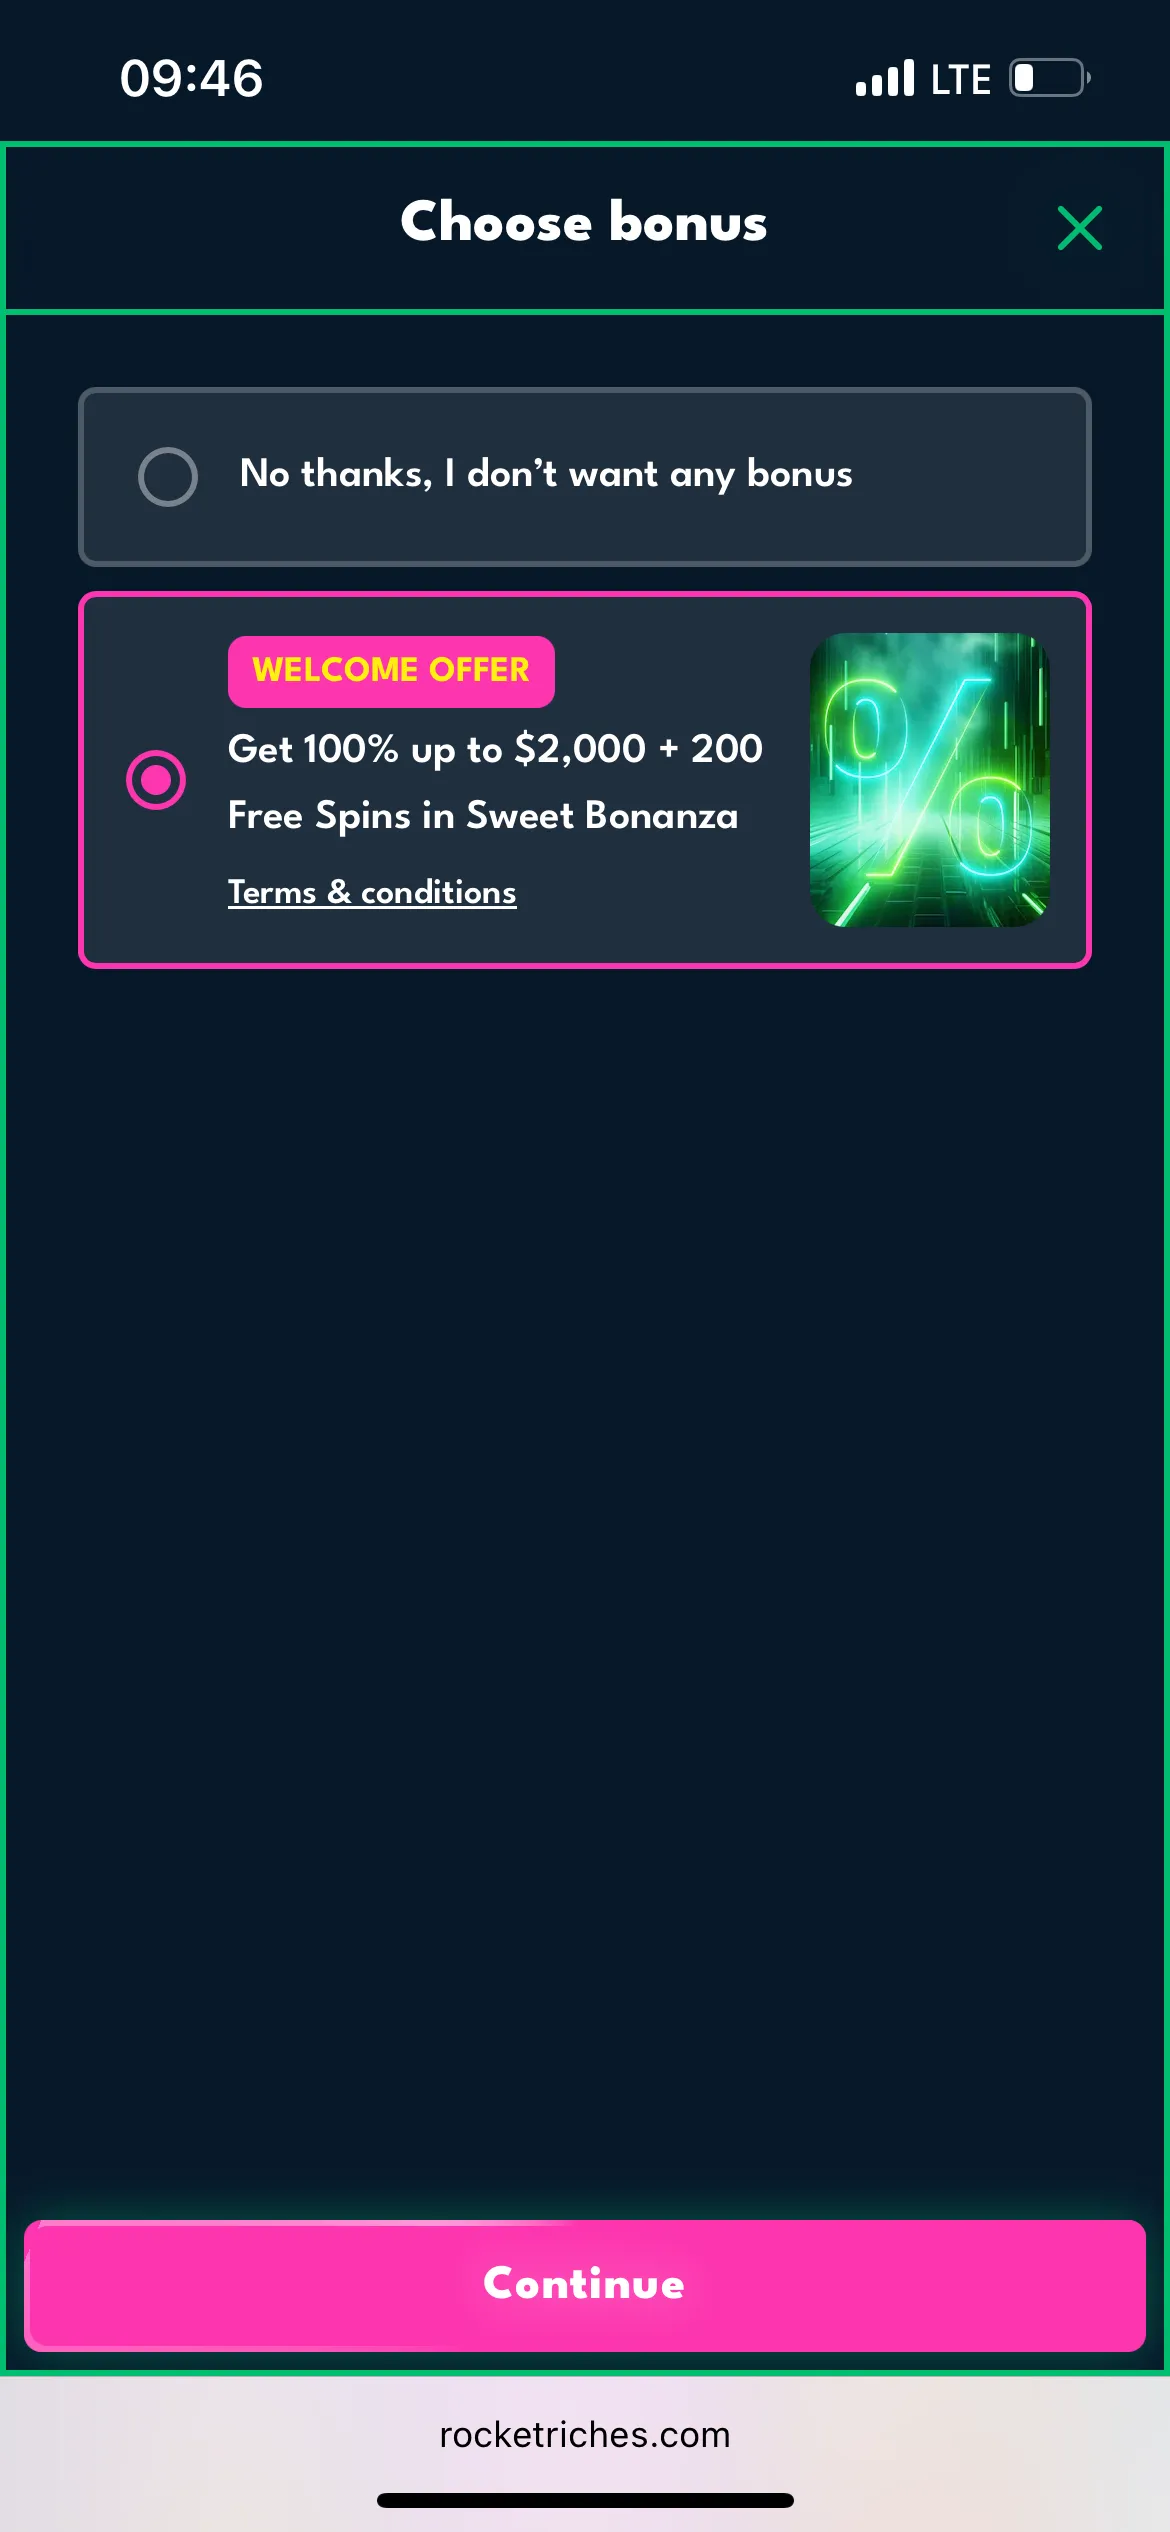Tap the cellular signal bars icon

(885, 78)
